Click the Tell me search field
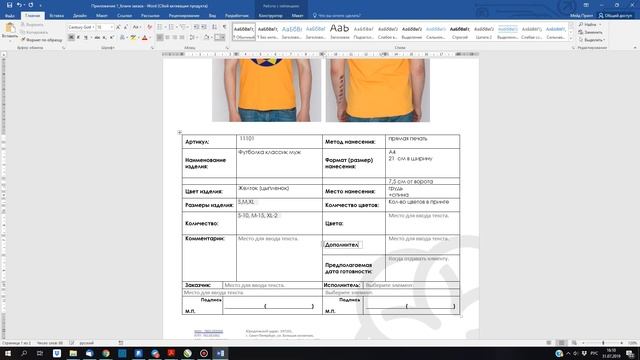640x360 pixels. pyautogui.click(x=337, y=16)
